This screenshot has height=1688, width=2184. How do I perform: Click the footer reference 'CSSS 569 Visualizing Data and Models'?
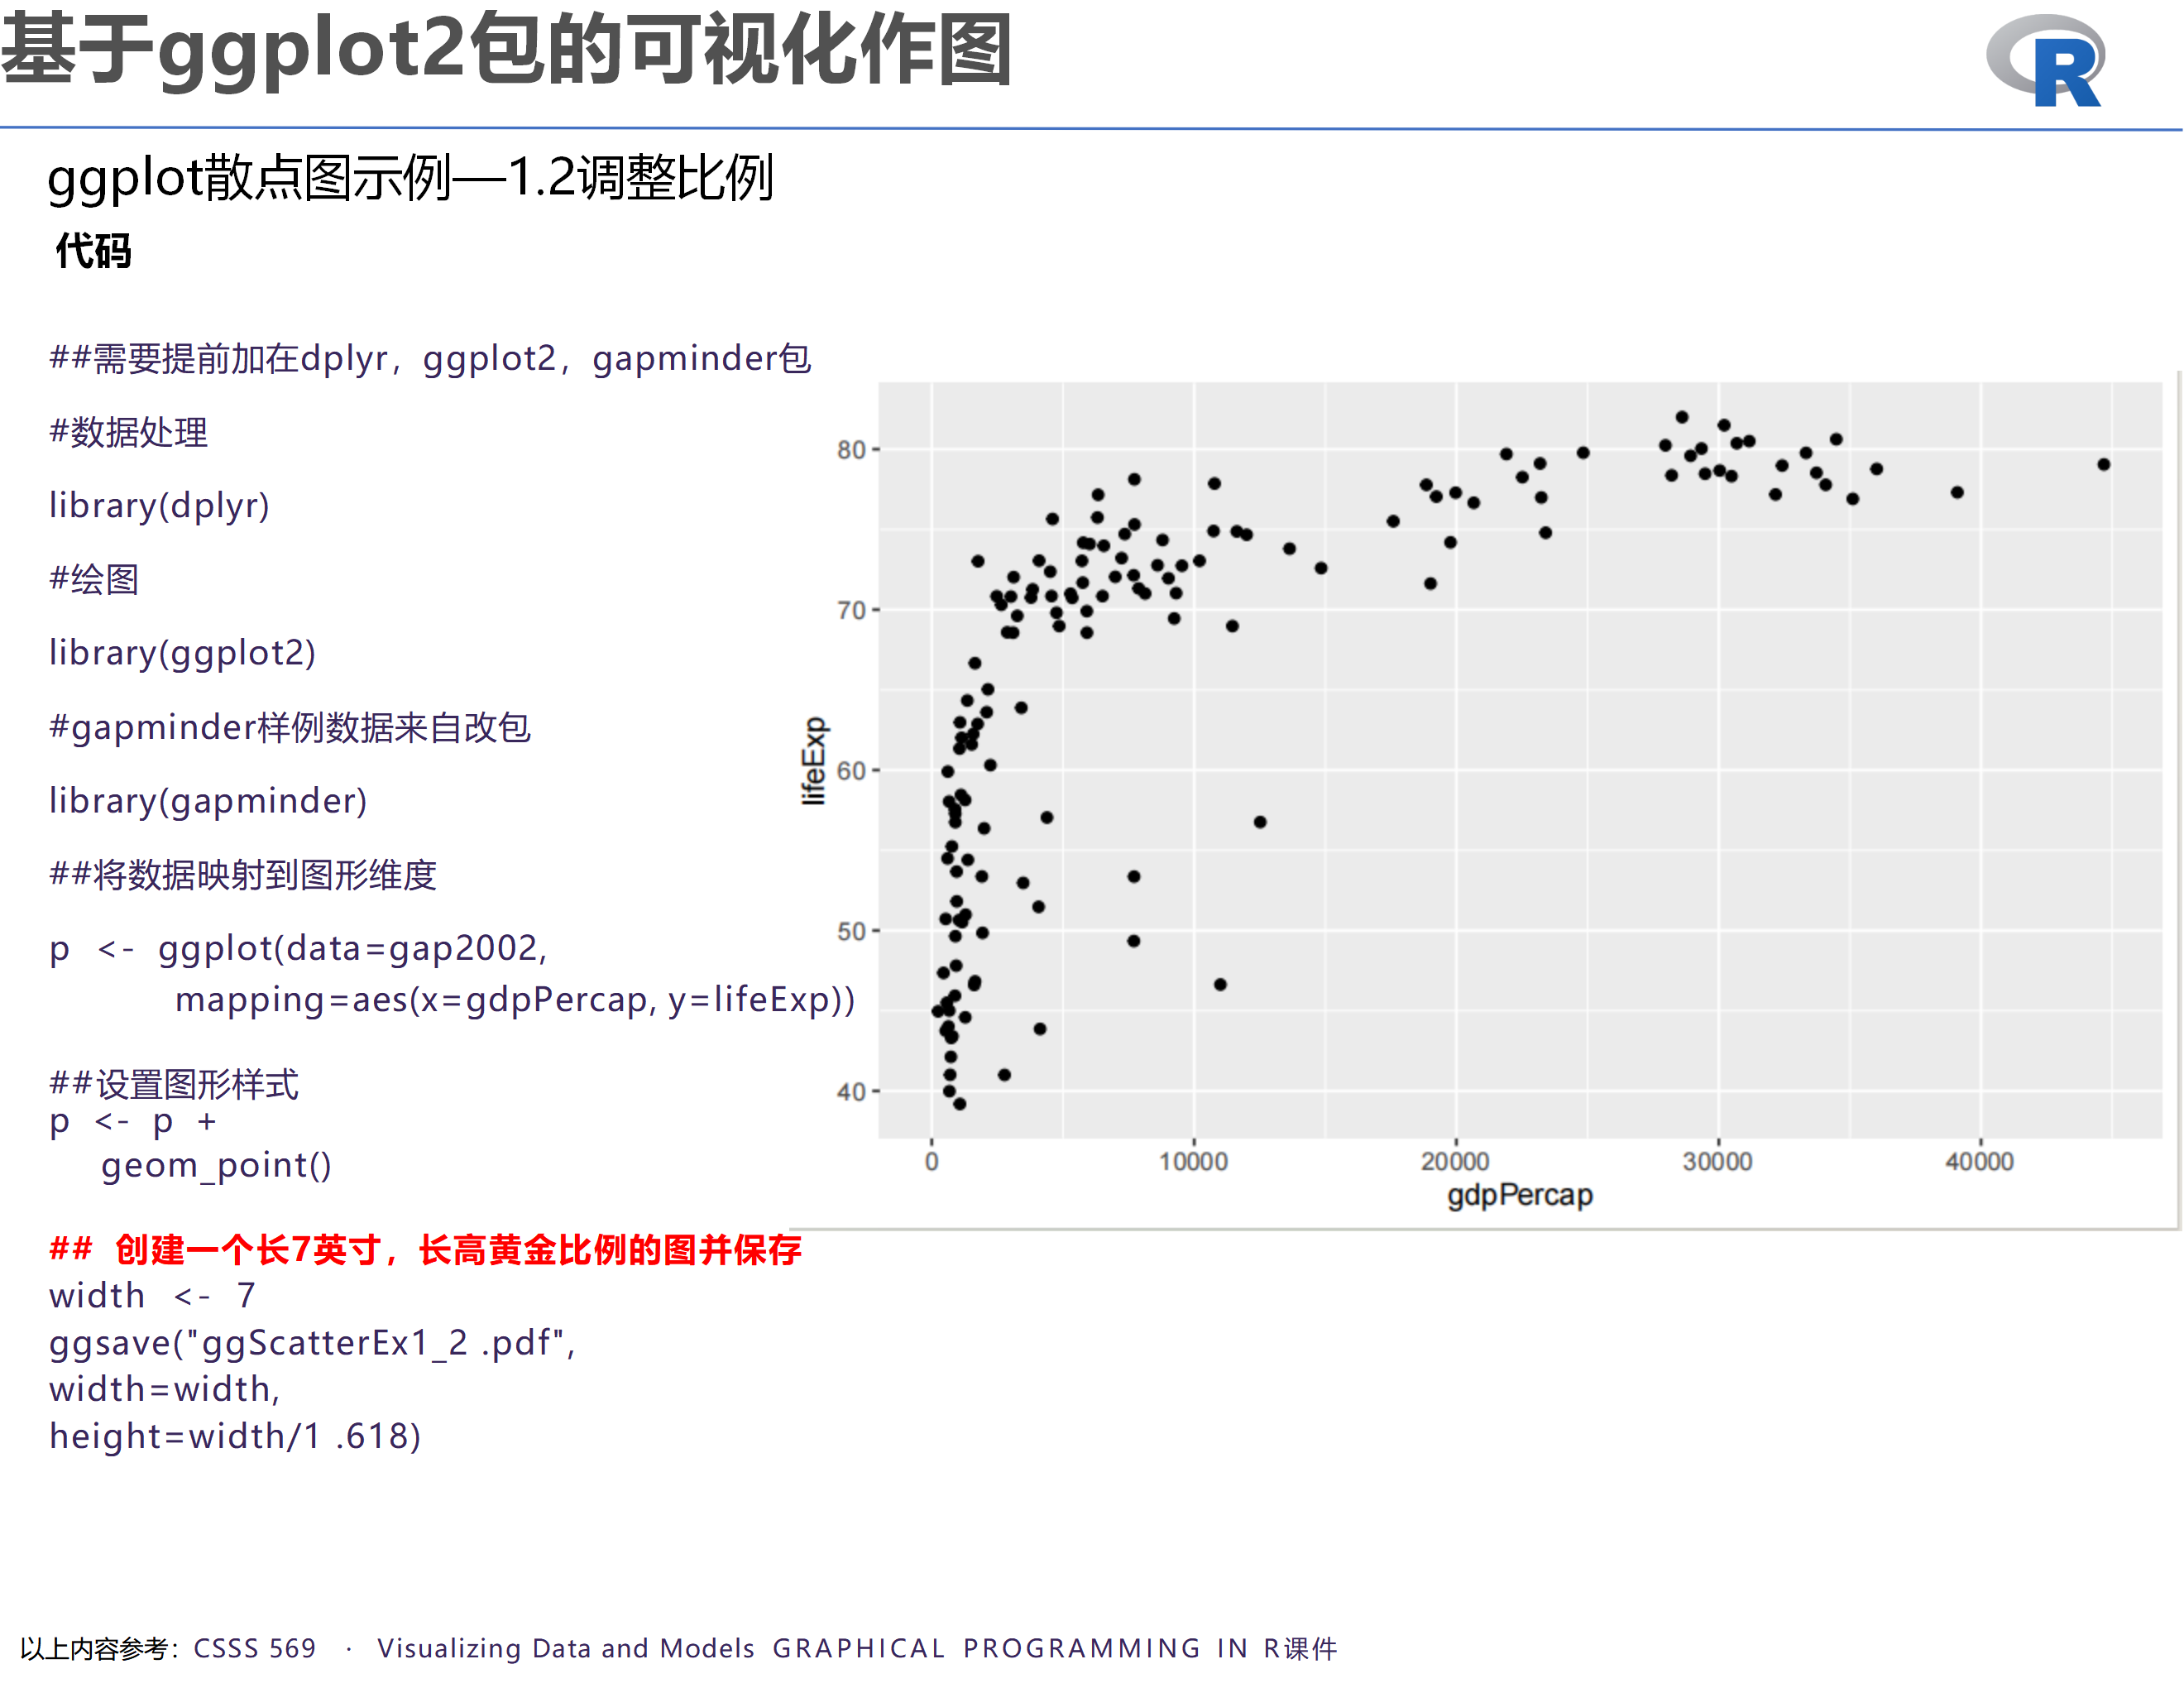point(474,1648)
